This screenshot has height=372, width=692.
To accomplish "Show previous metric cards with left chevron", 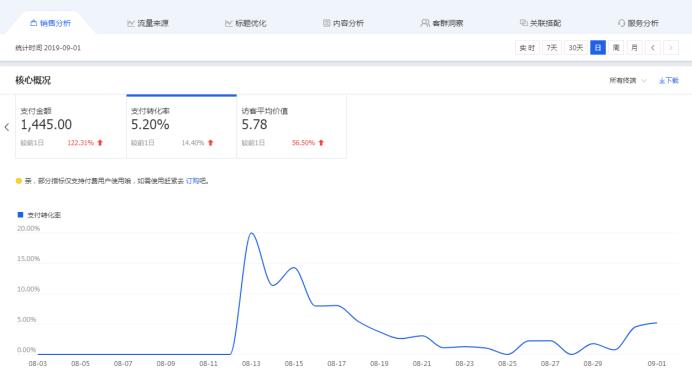I will pos(7,127).
